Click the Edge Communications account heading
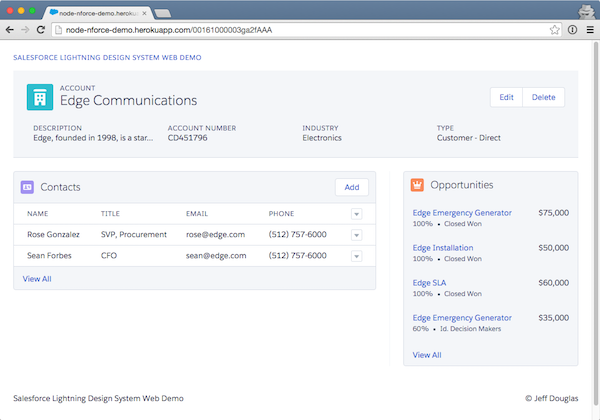600x420 pixels. coord(128,100)
